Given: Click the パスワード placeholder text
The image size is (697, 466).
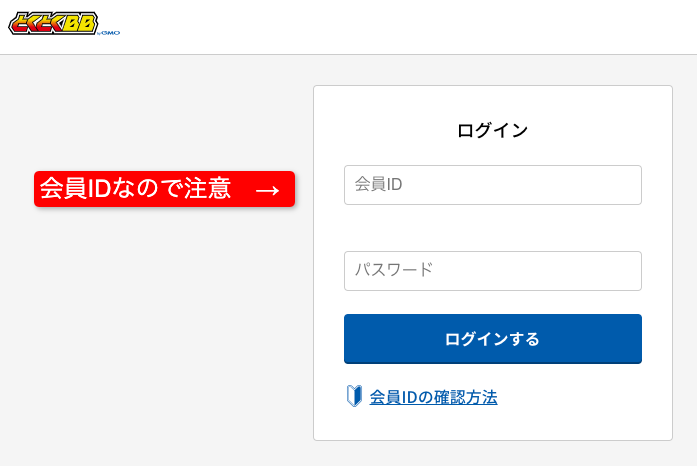Looking at the screenshot, I should 393,269.
